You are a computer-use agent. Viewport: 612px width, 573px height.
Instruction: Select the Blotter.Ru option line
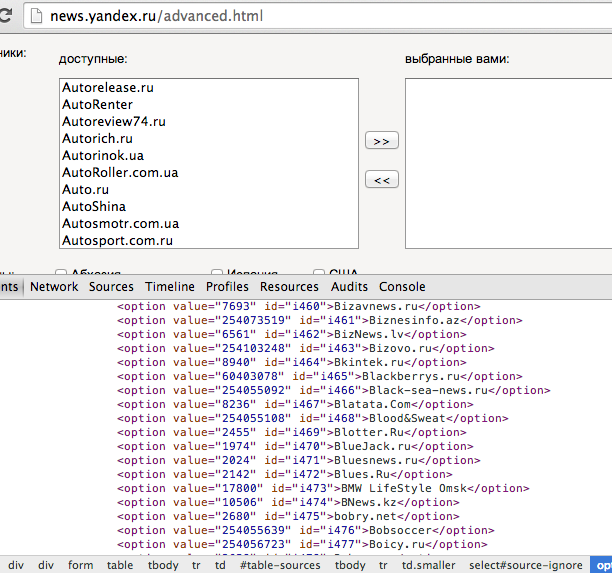tap(292, 432)
